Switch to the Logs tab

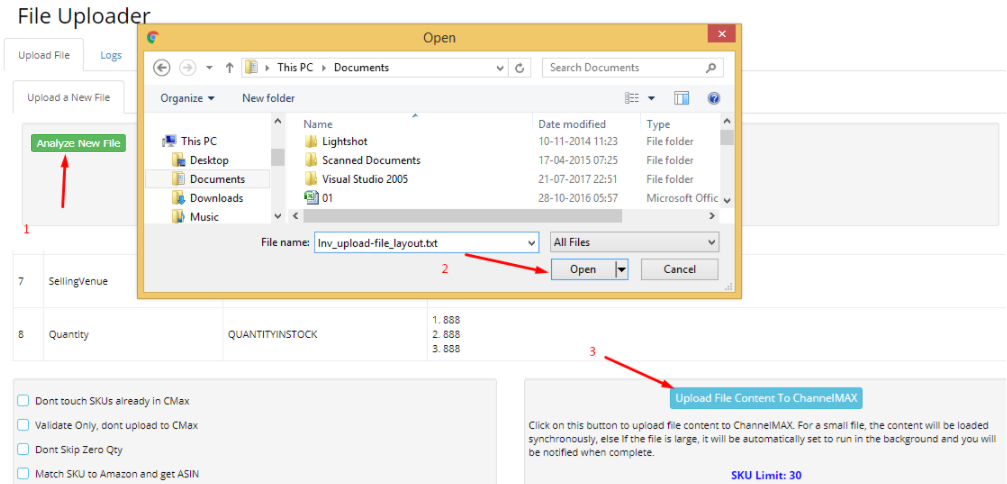[x=111, y=55]
